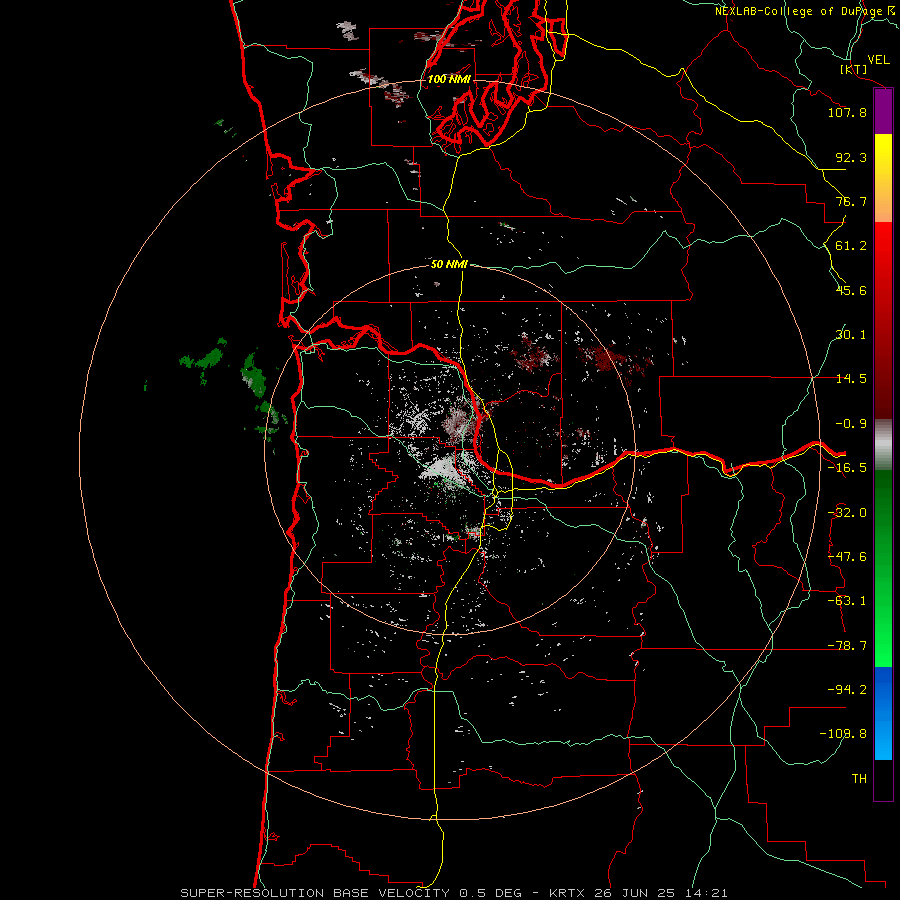Select the 76.7 scale value
The height and width of the screenshot is (900, 900).
point(851,201)
